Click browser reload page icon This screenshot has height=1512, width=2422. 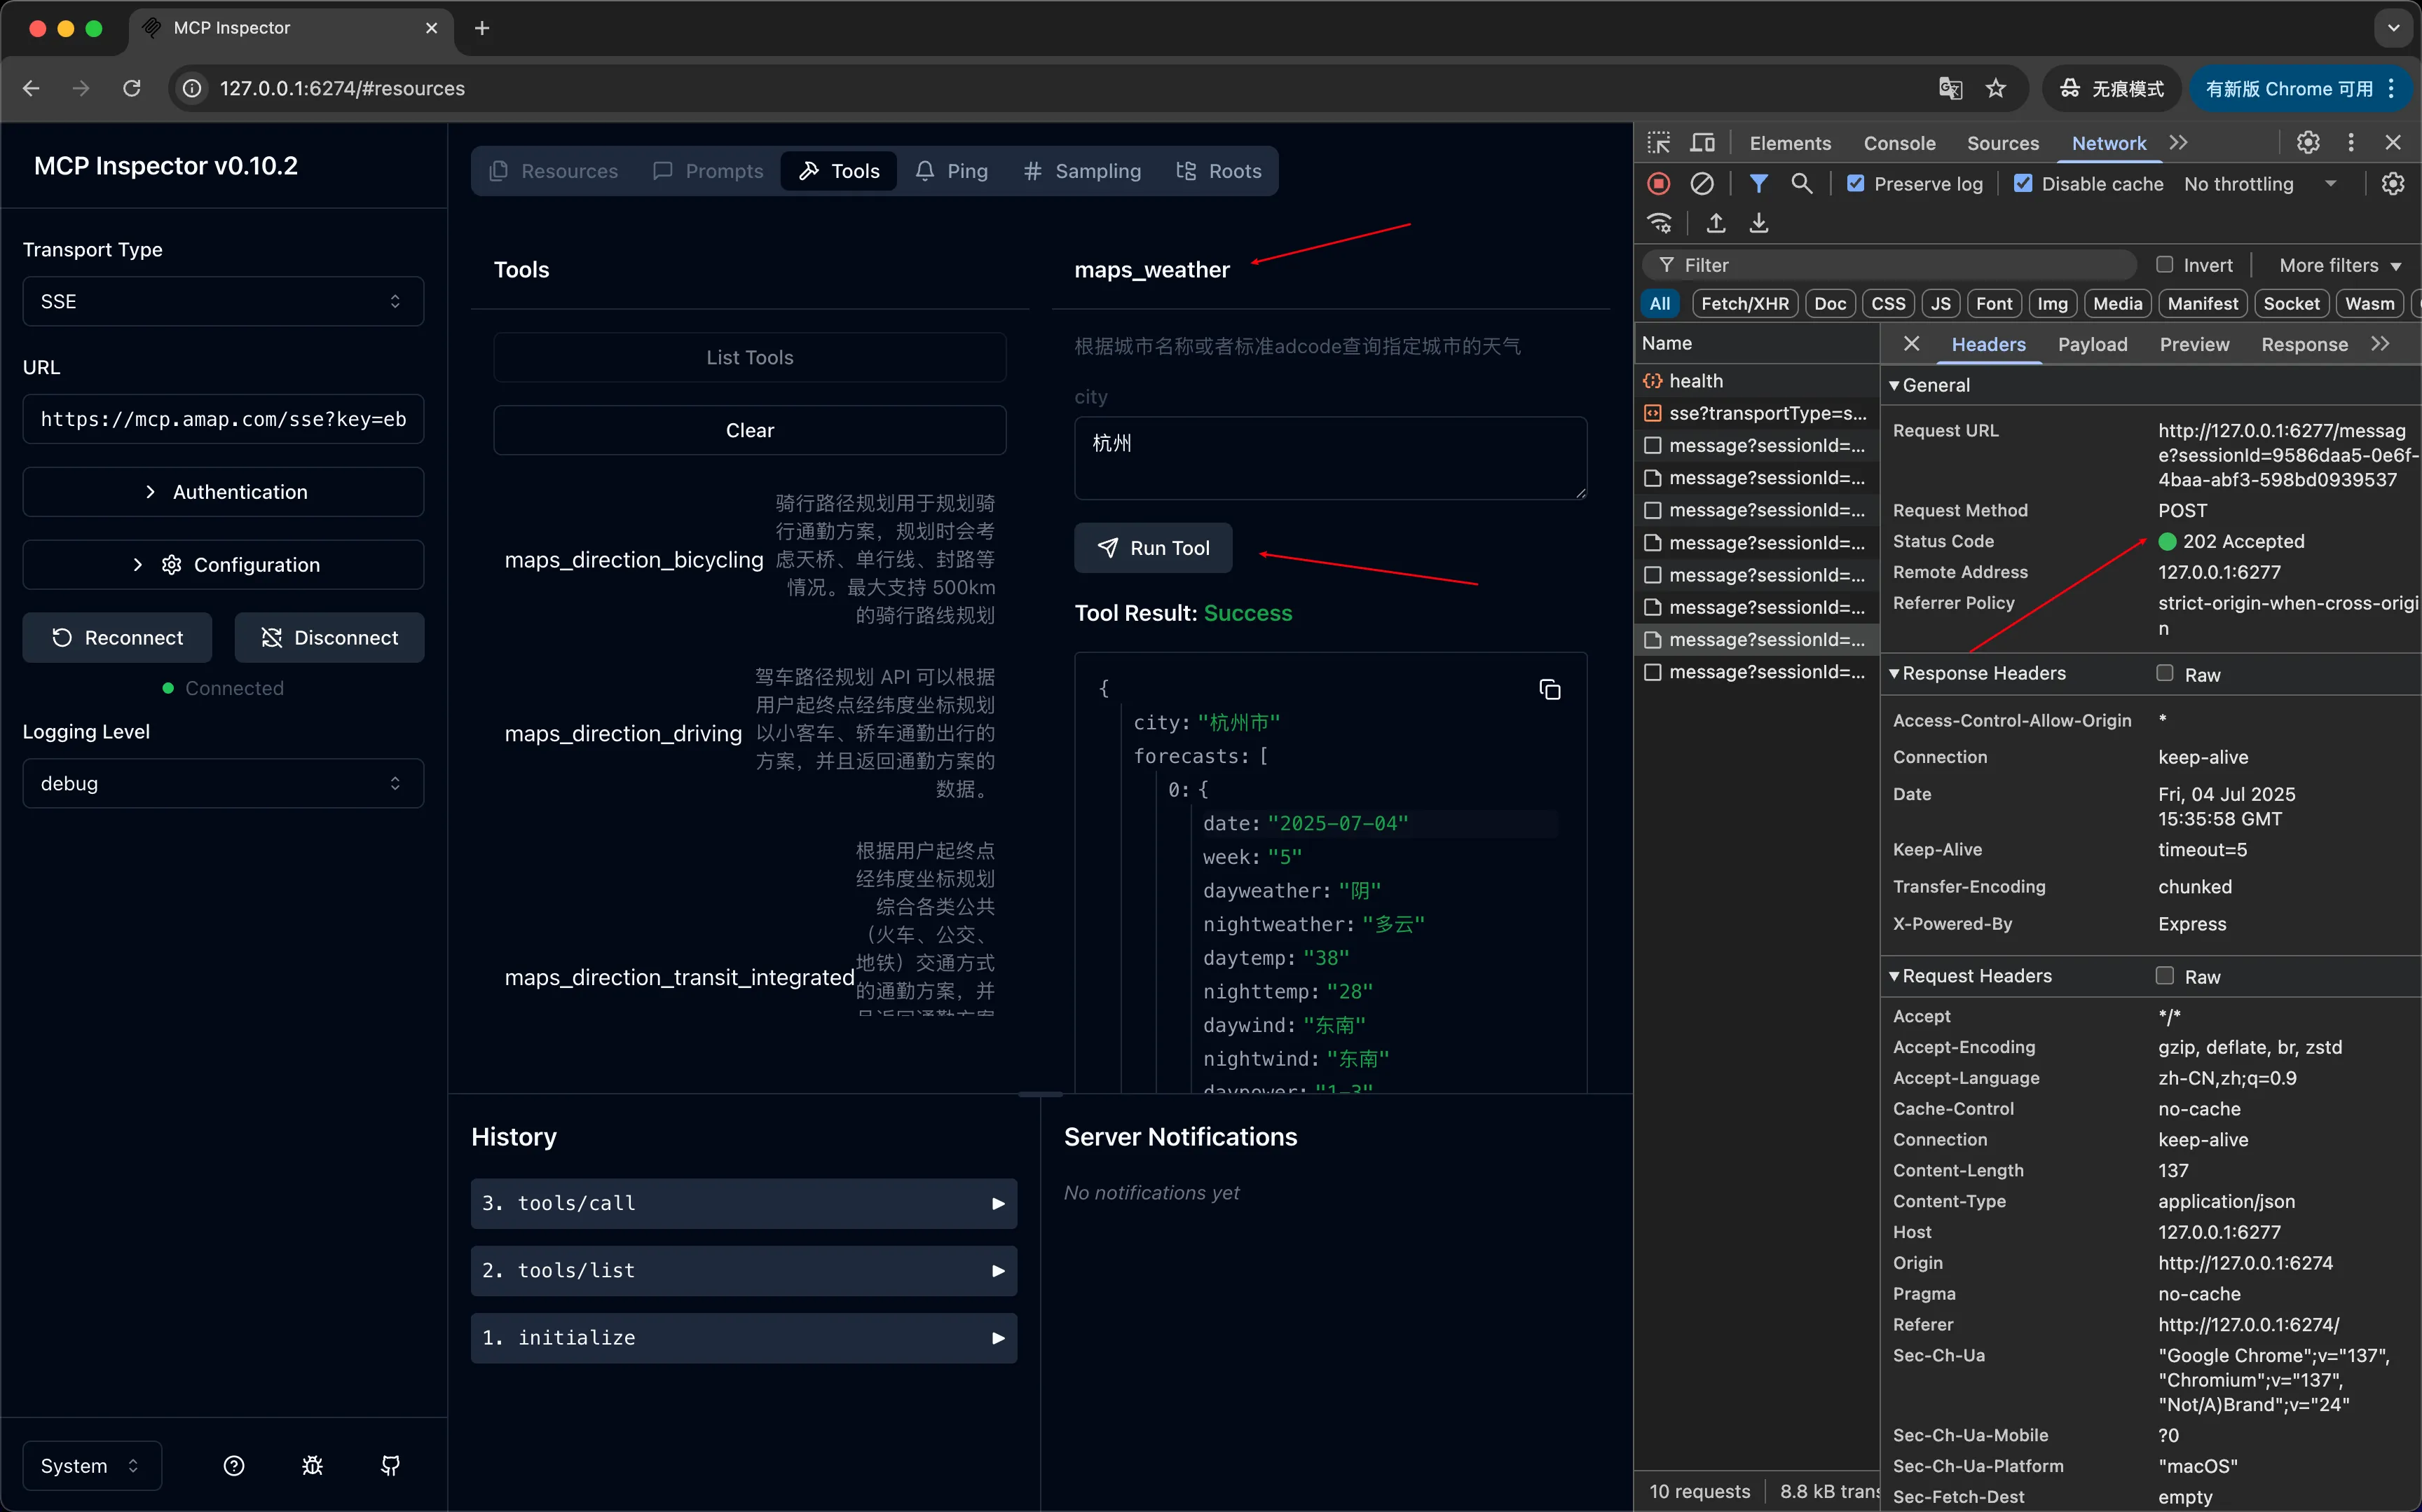[x=132, y=88]
